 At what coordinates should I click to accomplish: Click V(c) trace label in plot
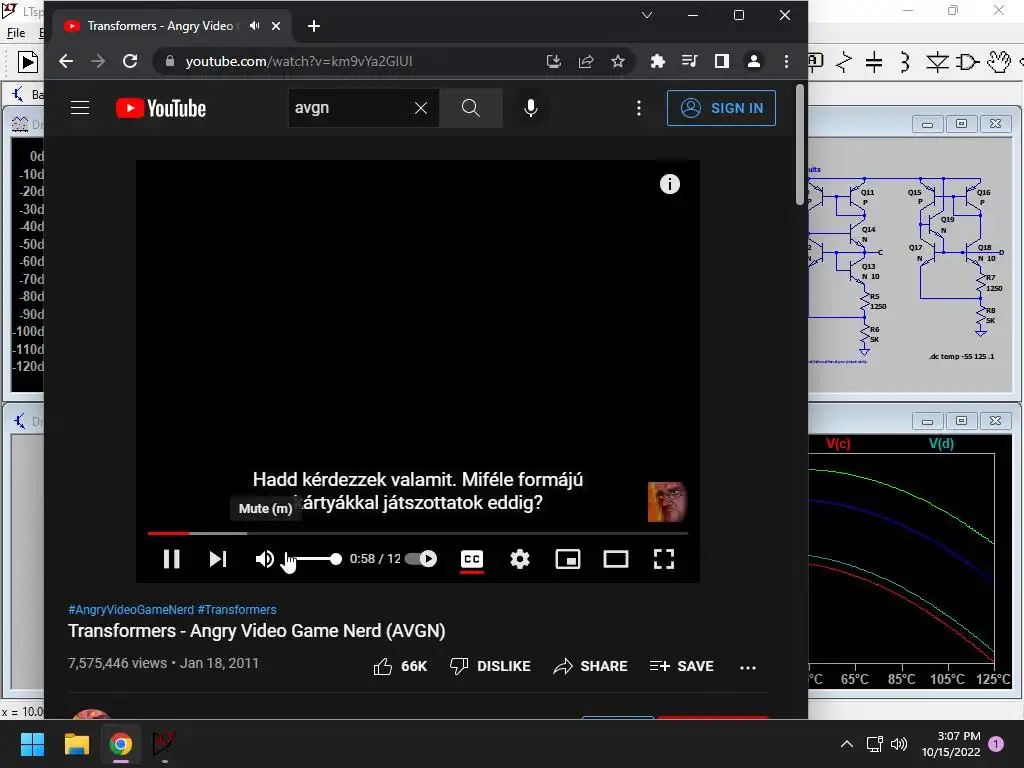pos(839,443)
